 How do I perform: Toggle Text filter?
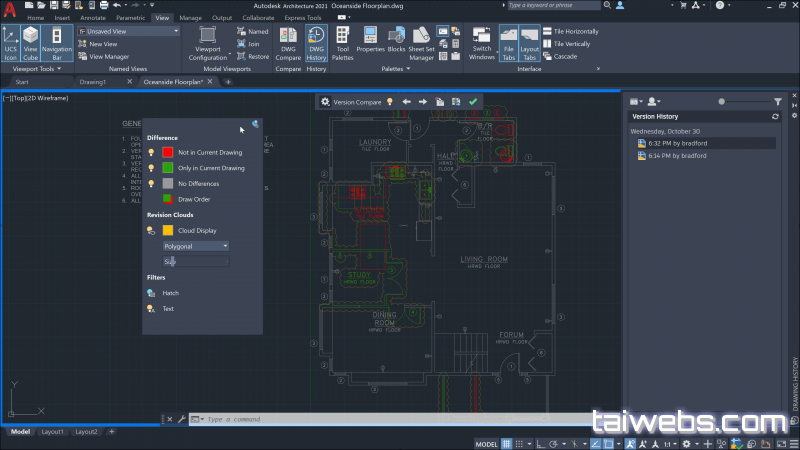pos(151,309)
